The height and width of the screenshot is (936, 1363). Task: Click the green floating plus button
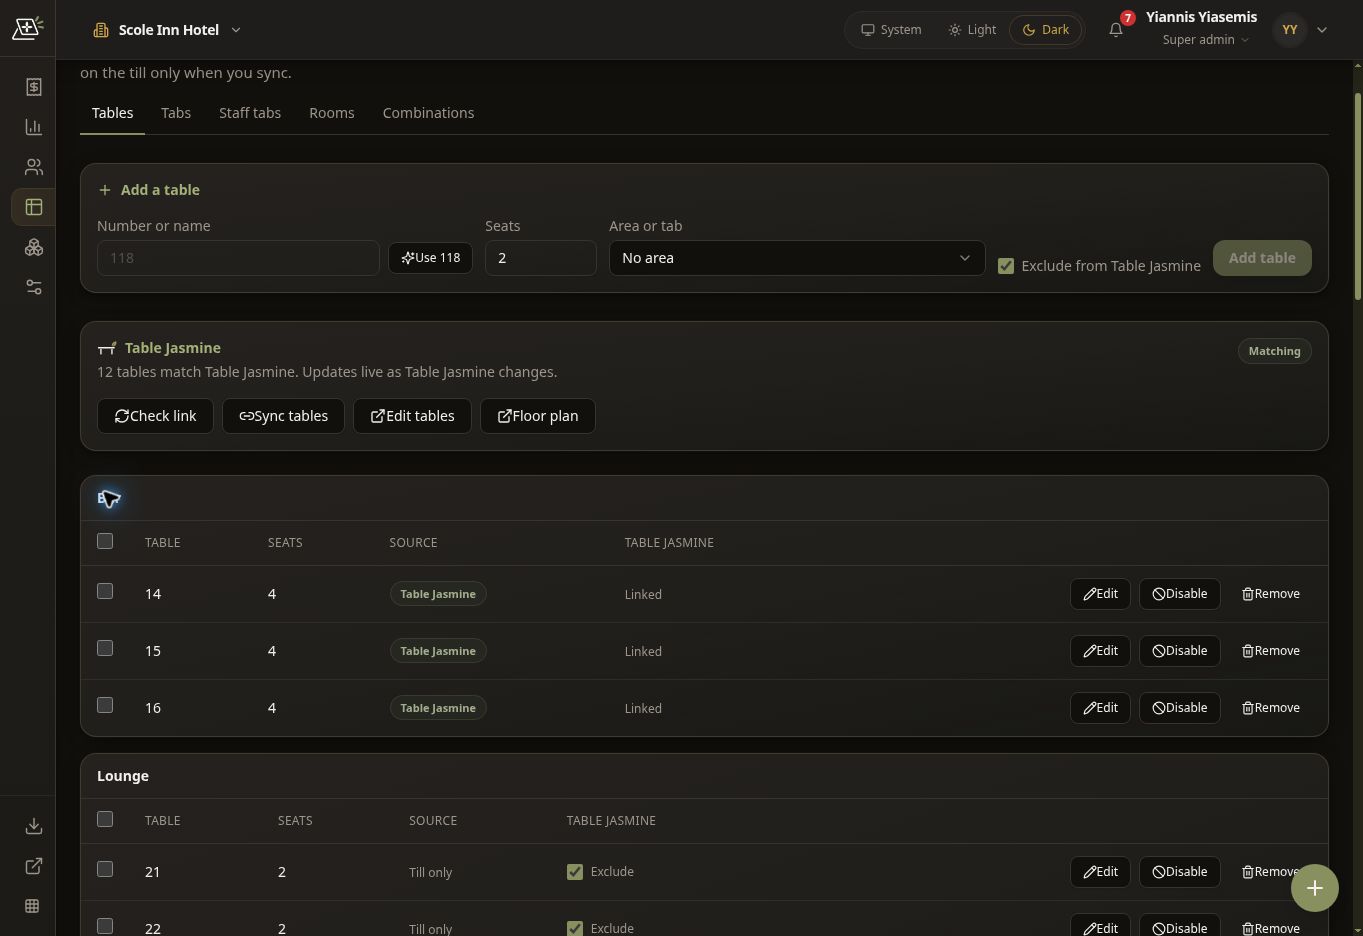pos(1314,888)
